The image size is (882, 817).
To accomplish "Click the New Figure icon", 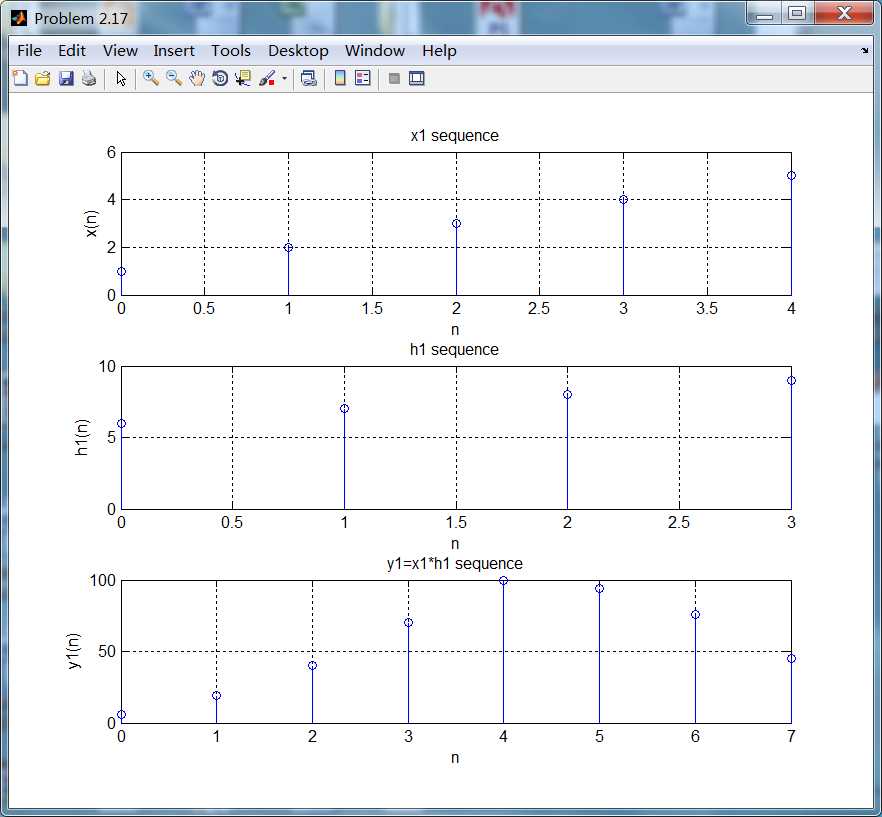I will tap(20, 78).
